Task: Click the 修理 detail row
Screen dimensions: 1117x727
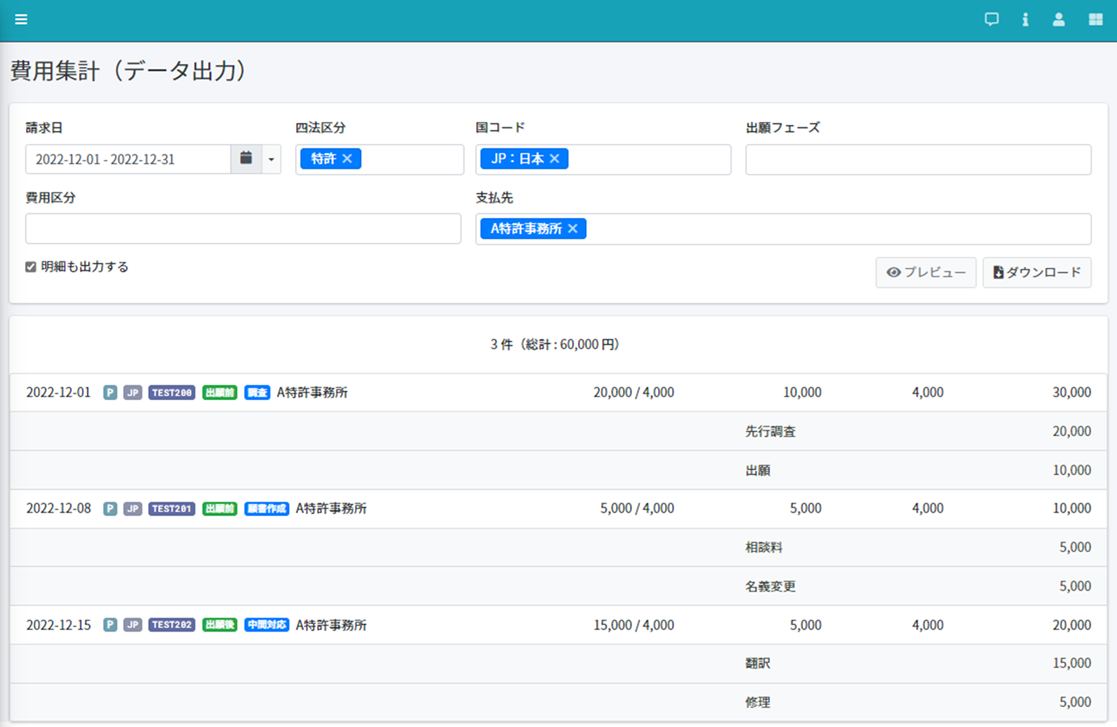Action: pyautogui.click(x=558, y=703)
